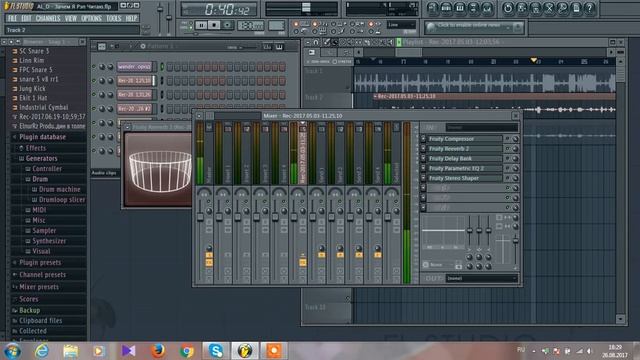The width and height of the screenshot is (640, 360).
Task: Collapse the Plugin database folder
Action: pos(42,137)
